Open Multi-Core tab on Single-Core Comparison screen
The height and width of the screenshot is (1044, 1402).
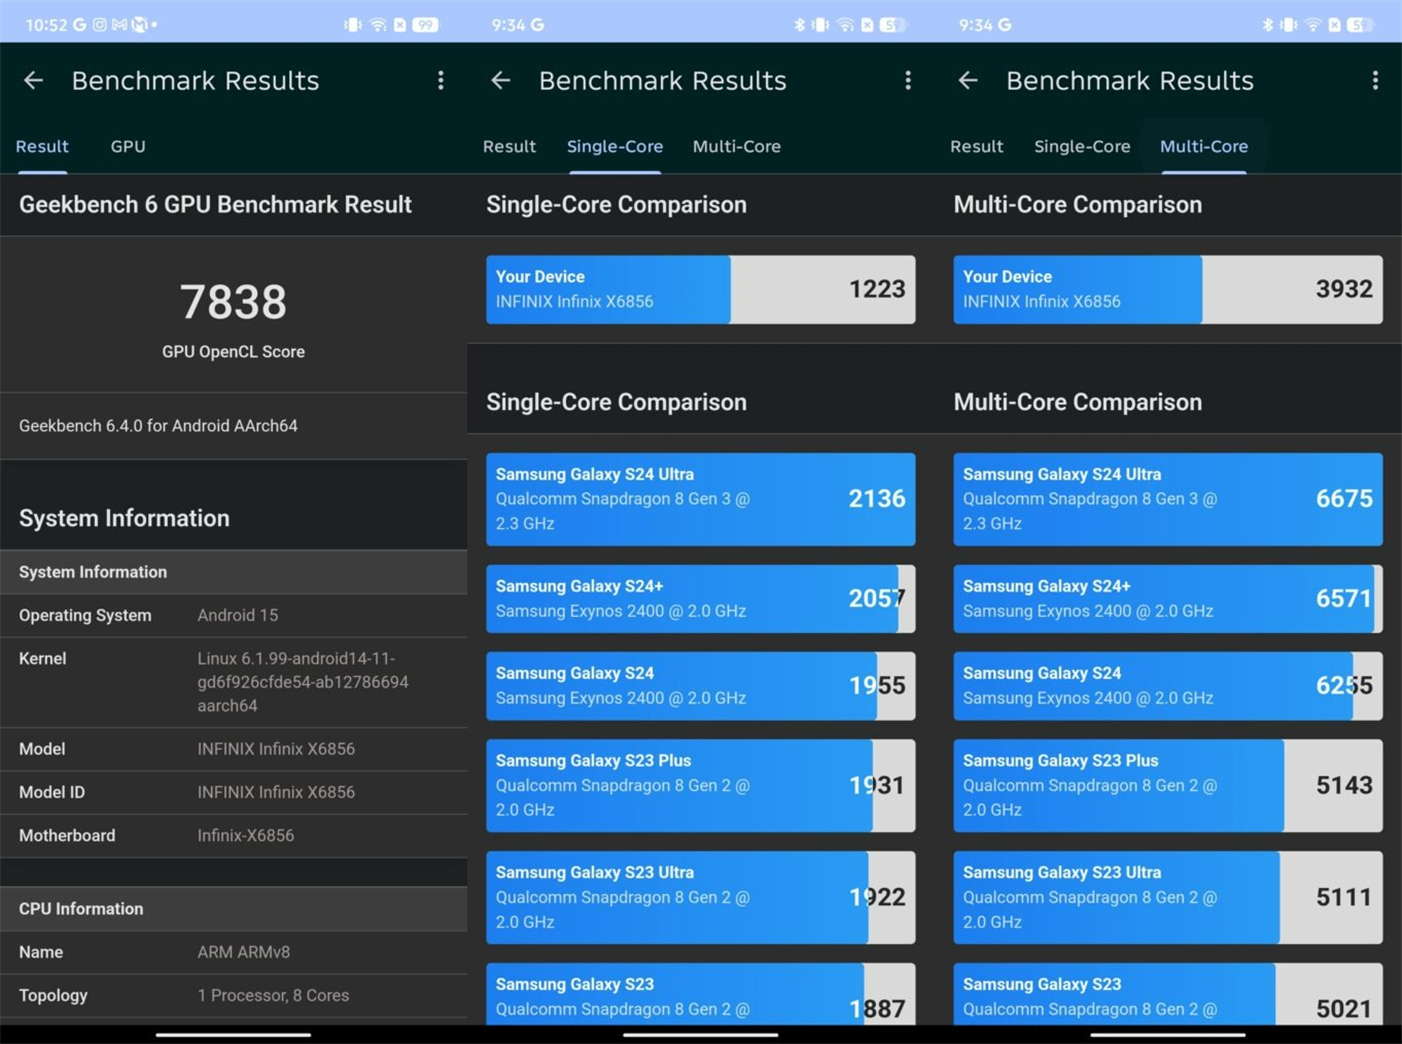(737, 146)
